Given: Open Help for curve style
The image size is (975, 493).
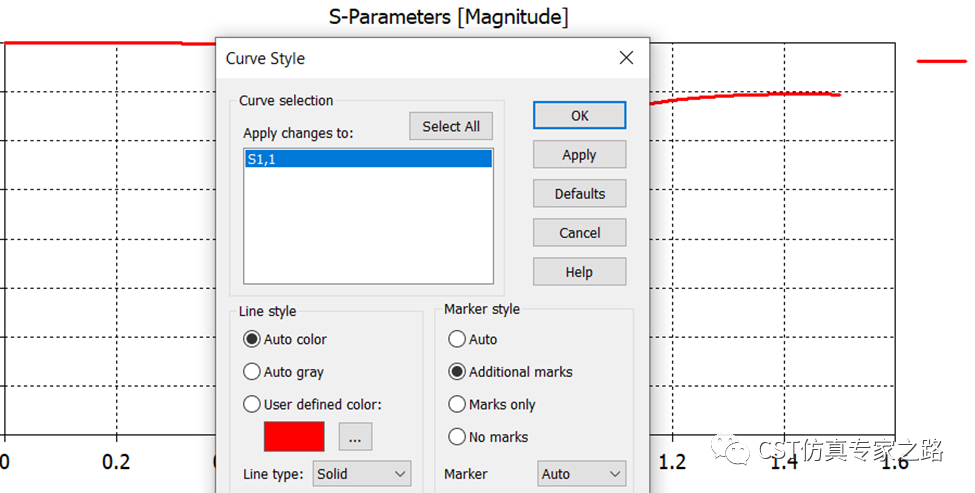Looking at the screenshot, I should [580, 272].
